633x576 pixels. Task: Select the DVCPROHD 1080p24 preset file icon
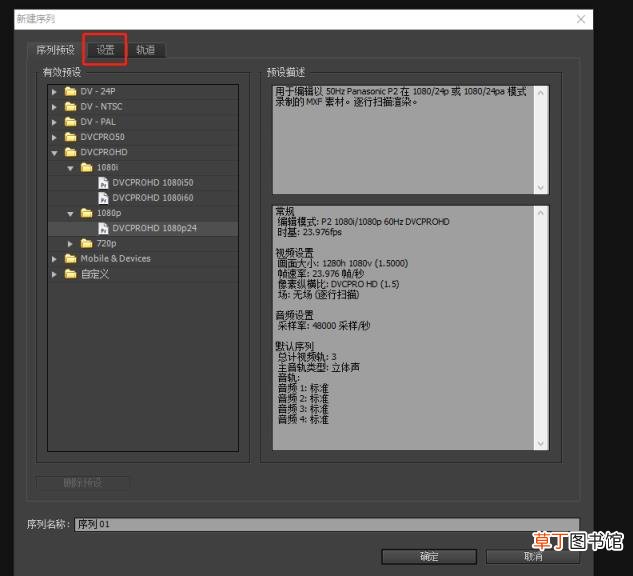(x=103, y=228)
